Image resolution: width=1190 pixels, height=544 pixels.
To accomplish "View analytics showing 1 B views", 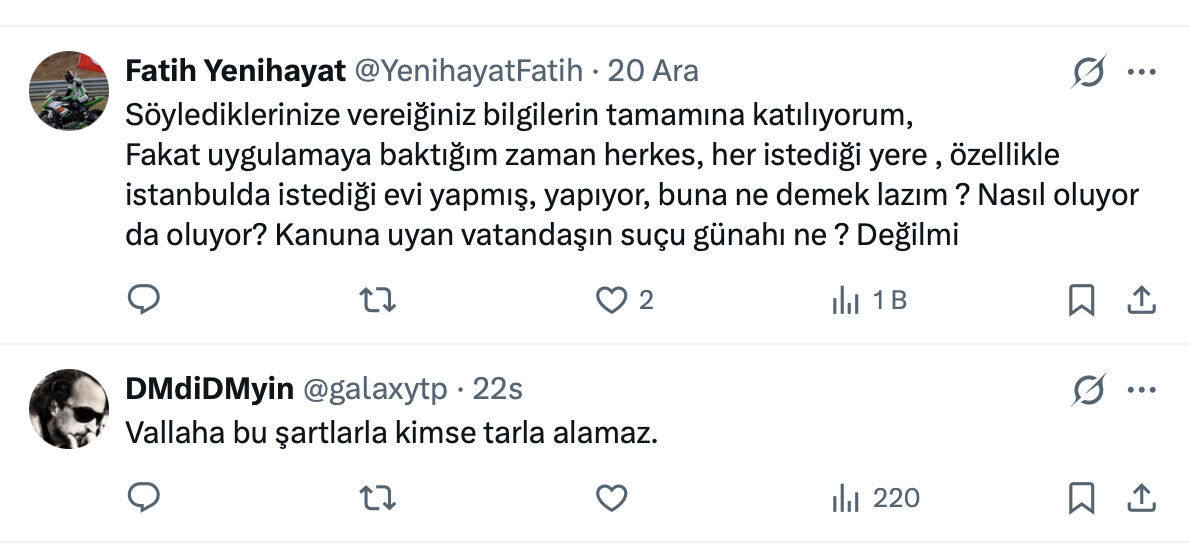I will (x=868, y=299).
